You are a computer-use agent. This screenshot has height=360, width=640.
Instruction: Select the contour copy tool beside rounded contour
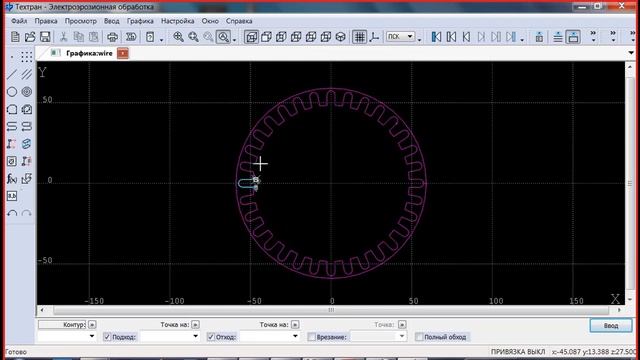[x=27, y=109]
